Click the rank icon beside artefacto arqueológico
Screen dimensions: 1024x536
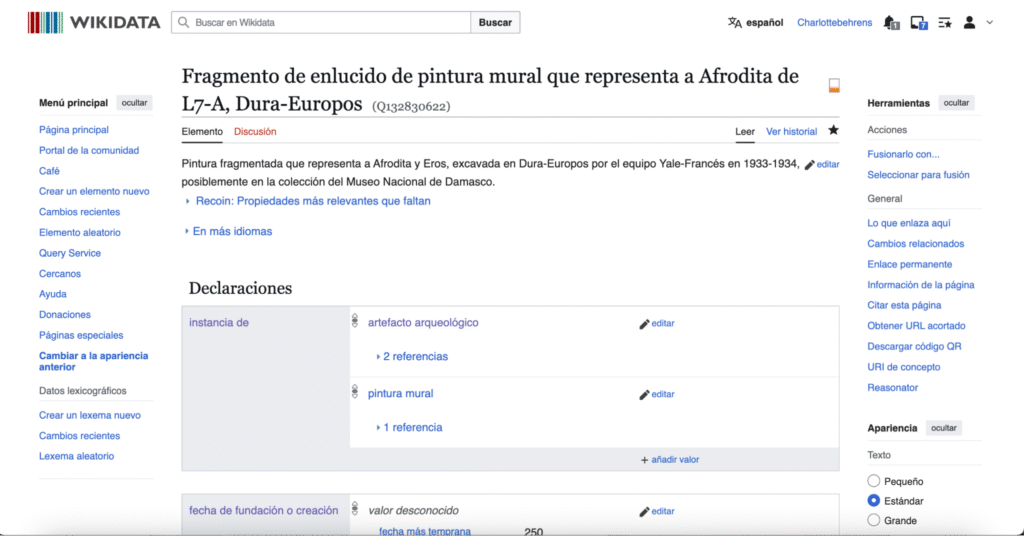coord(355,322)
